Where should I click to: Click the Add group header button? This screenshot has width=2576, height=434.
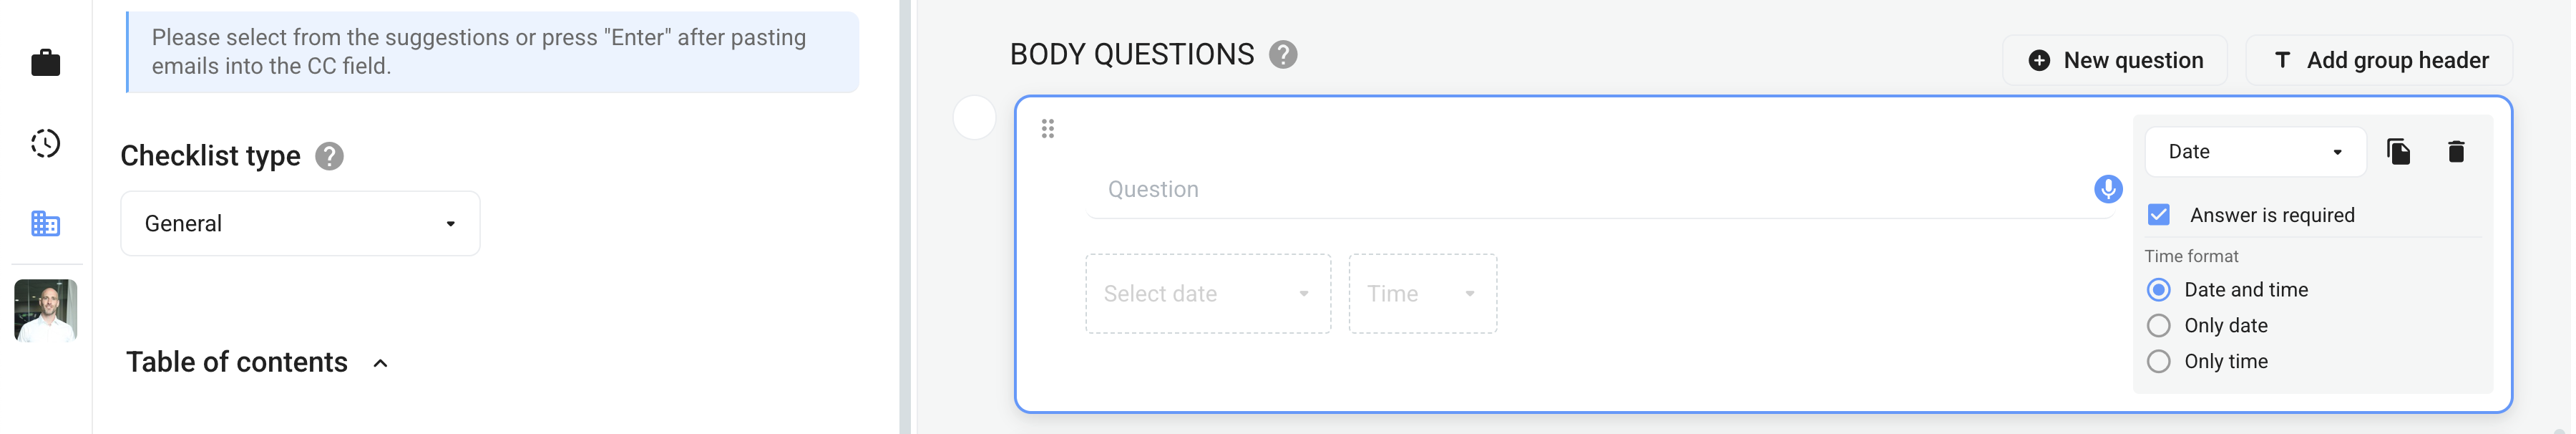2379,60
